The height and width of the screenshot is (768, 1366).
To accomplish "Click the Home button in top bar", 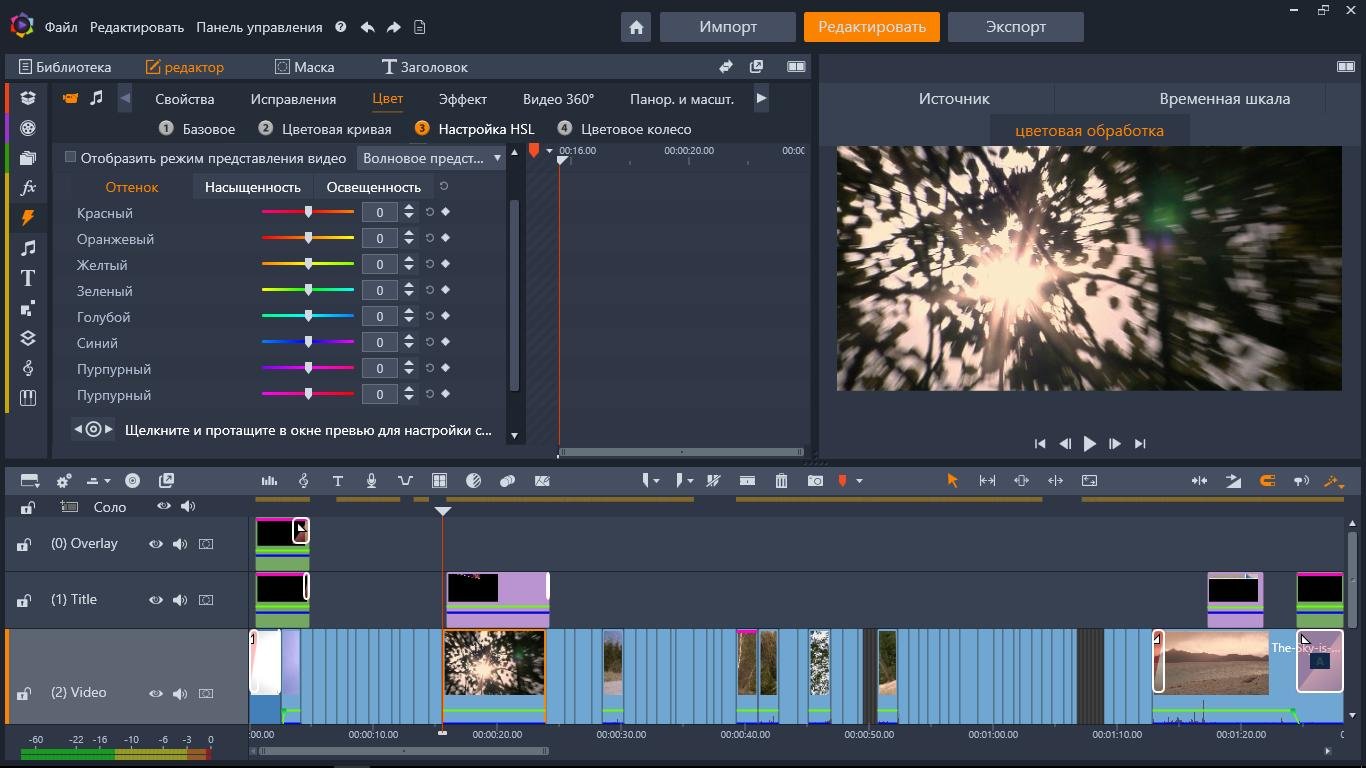I will coord(636,27).
